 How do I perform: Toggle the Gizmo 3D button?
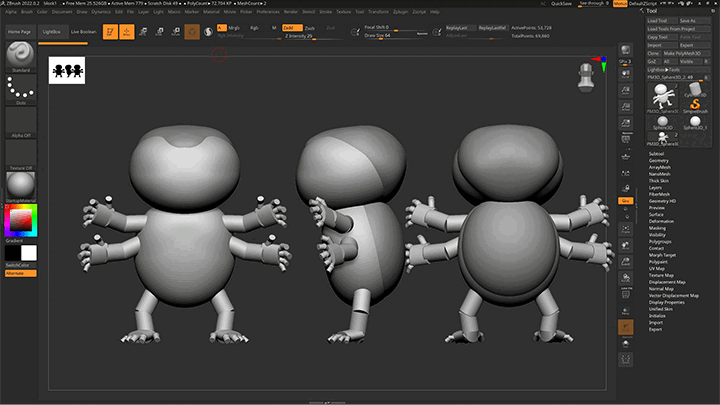[x=192, y=32]
